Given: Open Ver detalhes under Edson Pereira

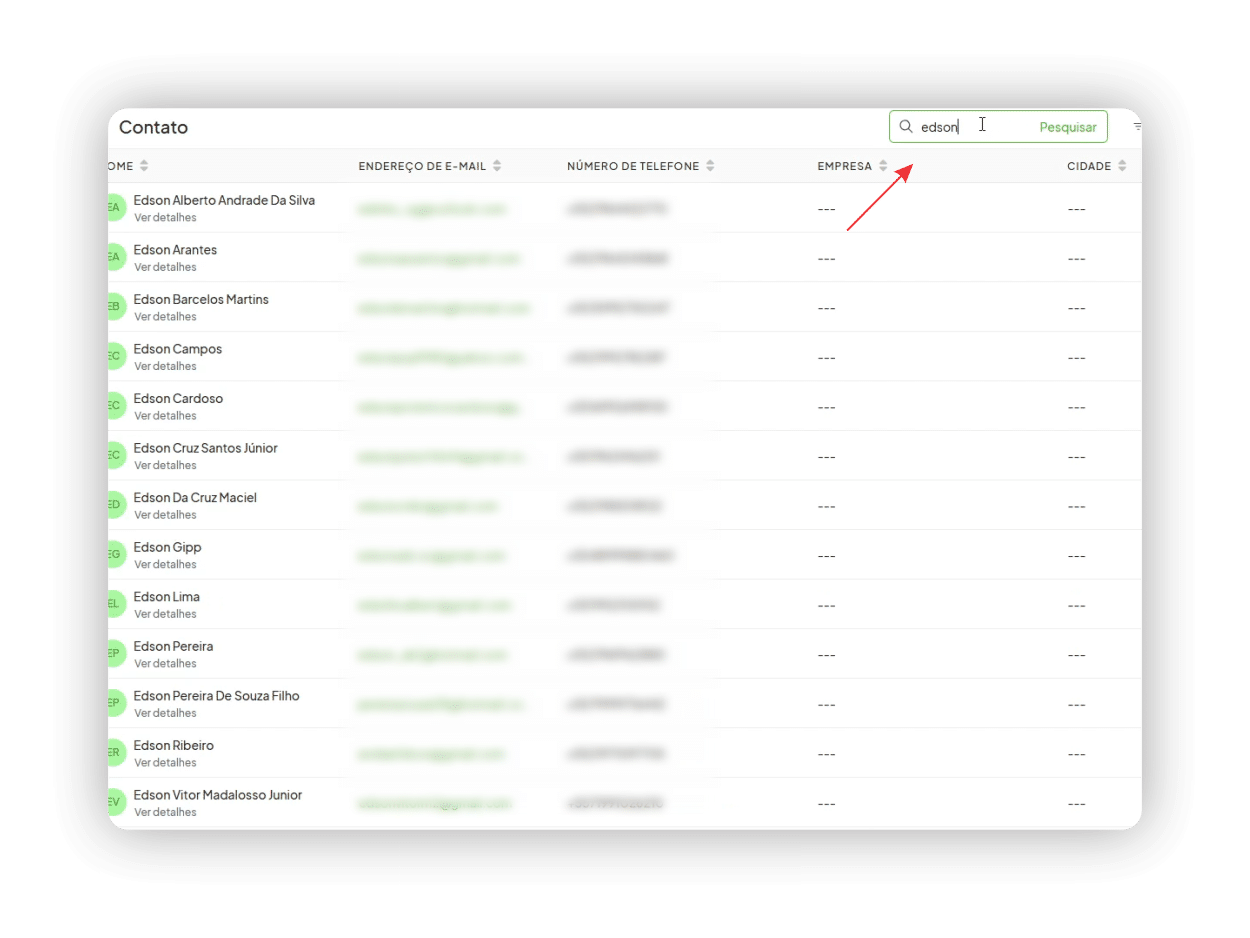Looking at the screenshot, I should coord(165,663).
